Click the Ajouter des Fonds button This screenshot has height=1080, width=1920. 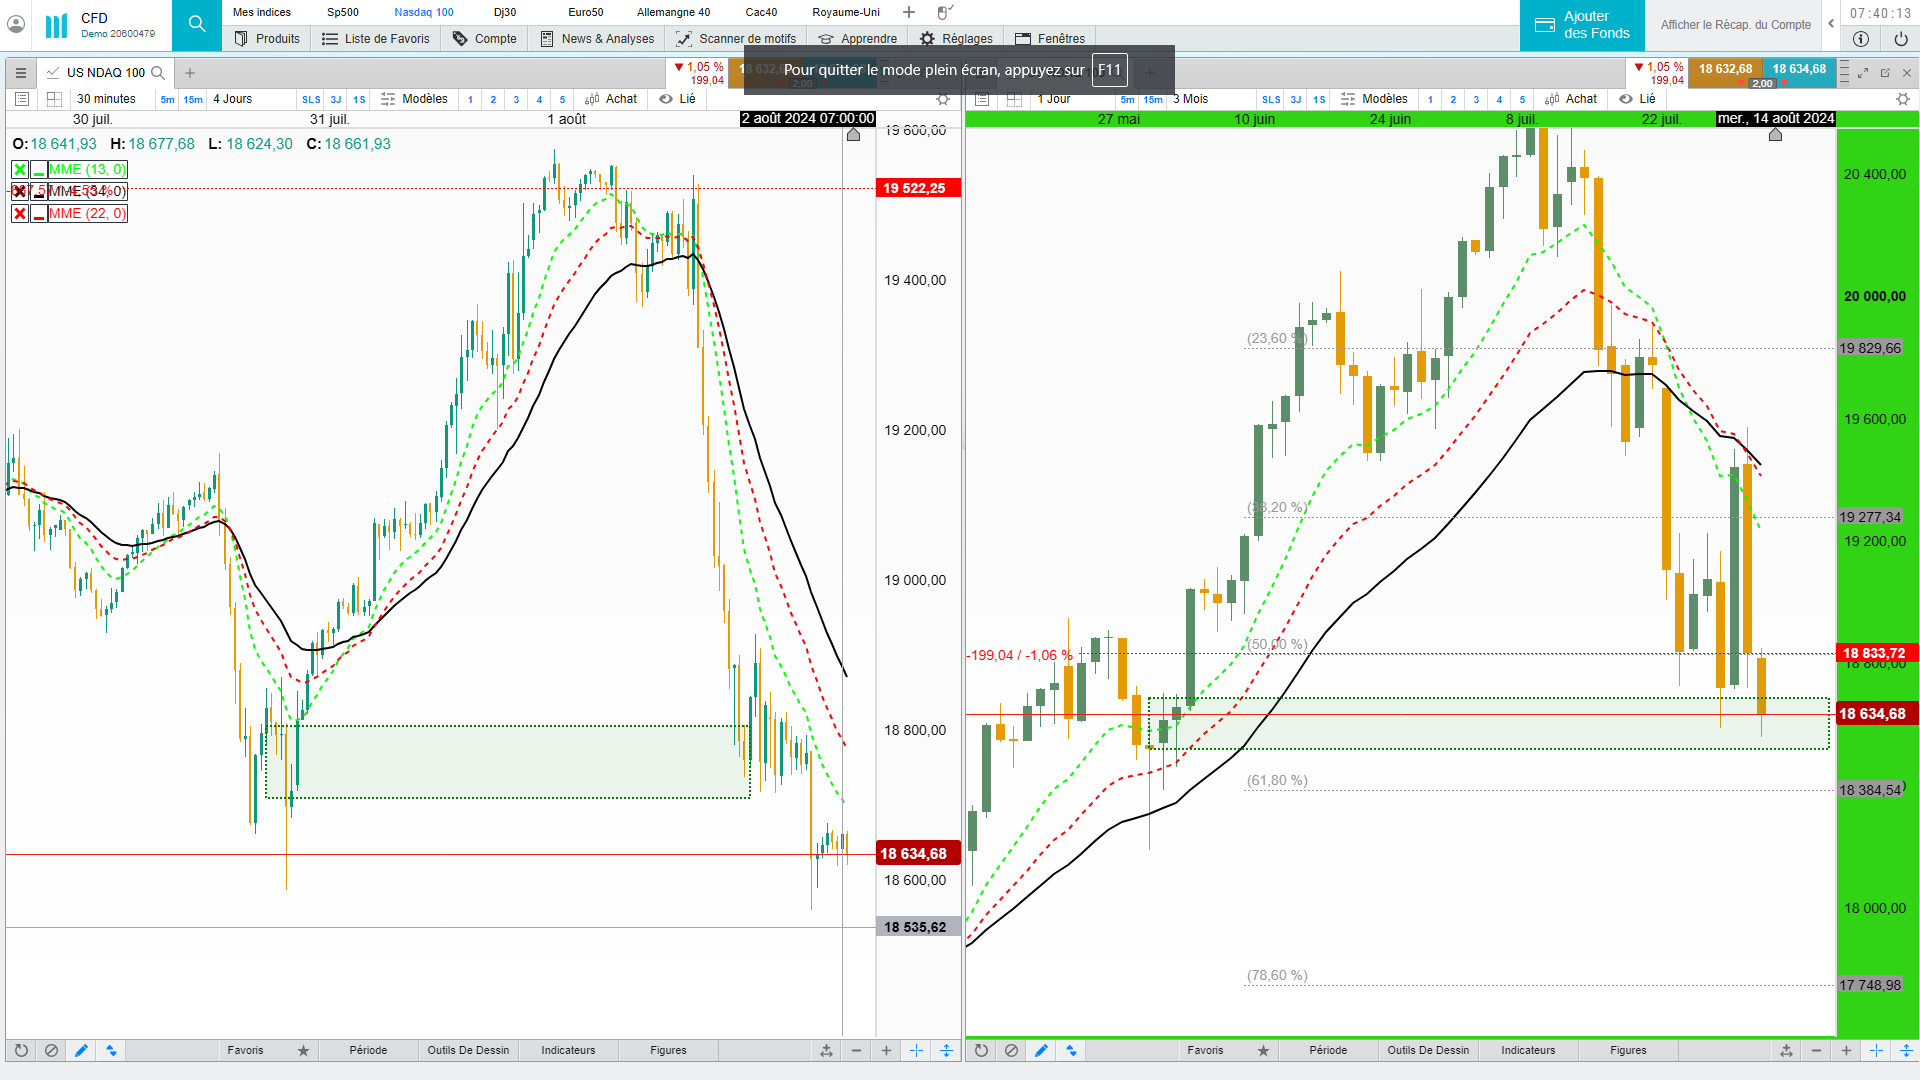click(x=1582, y=25)
